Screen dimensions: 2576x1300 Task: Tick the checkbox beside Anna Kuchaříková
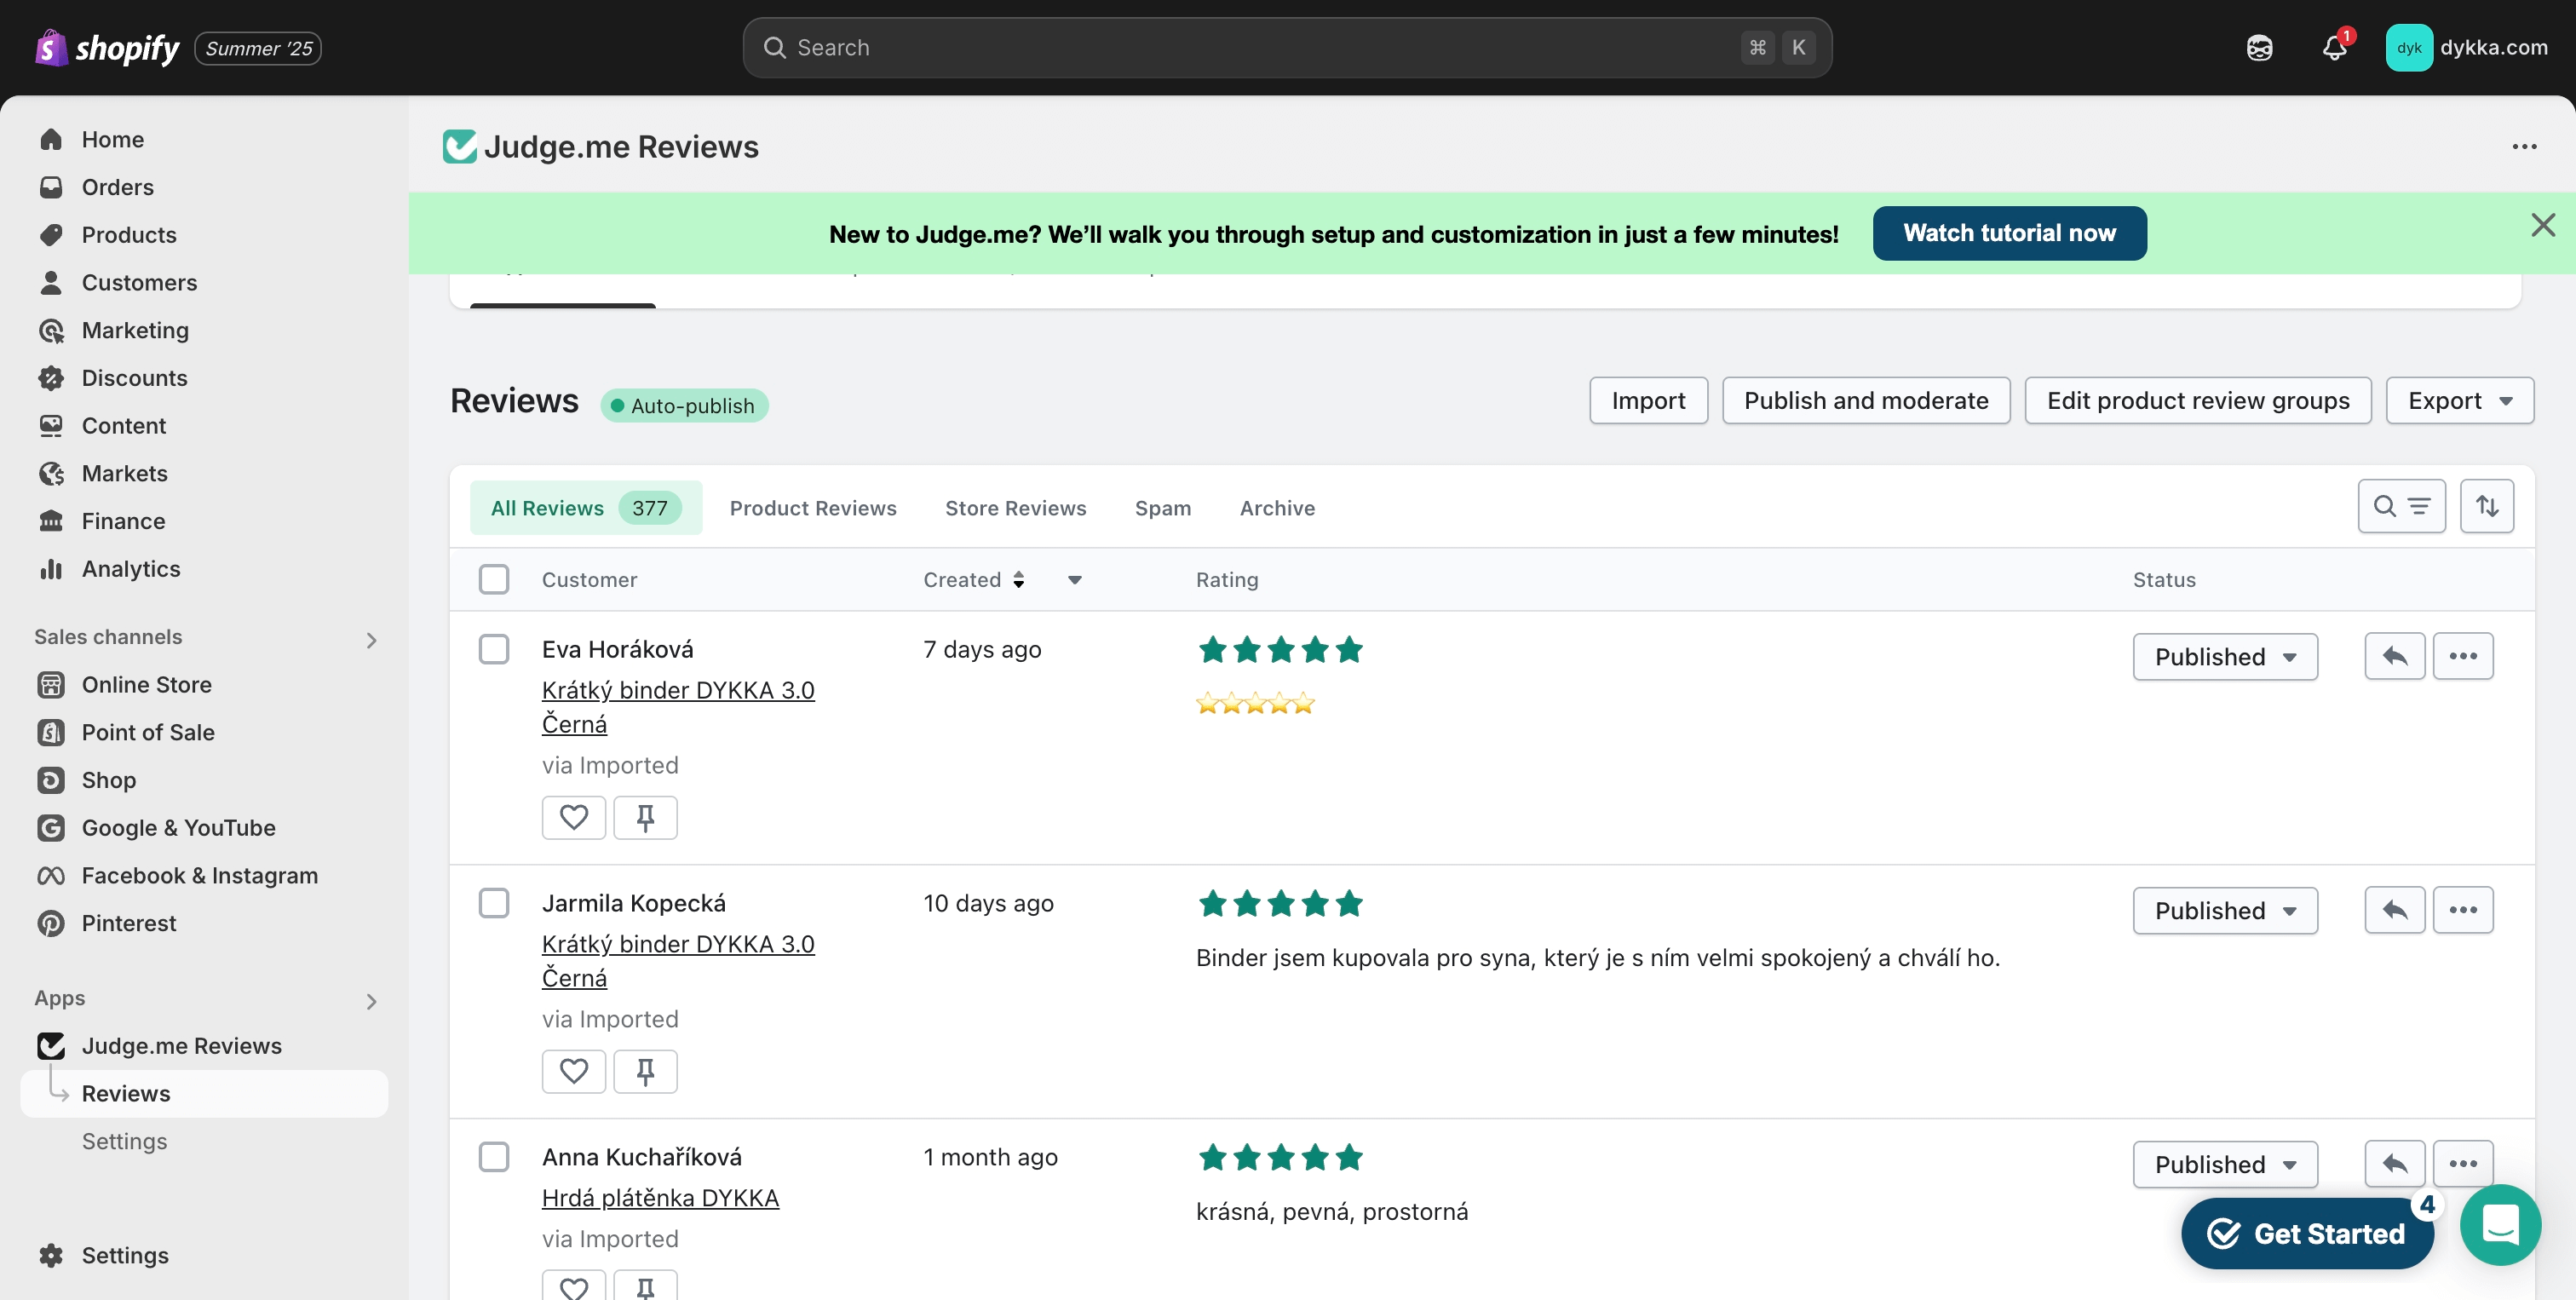tap(494, 1157)
